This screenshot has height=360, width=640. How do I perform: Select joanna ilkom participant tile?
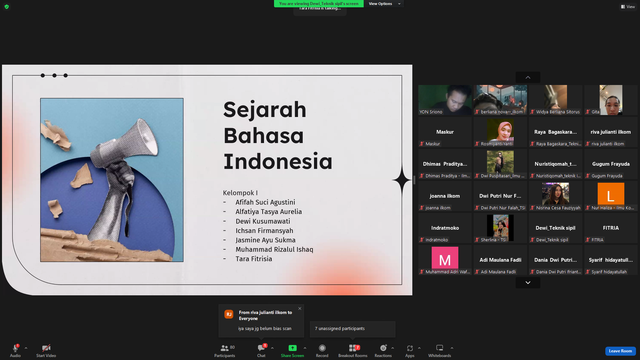pyautogui.click(x=445, y=196)
